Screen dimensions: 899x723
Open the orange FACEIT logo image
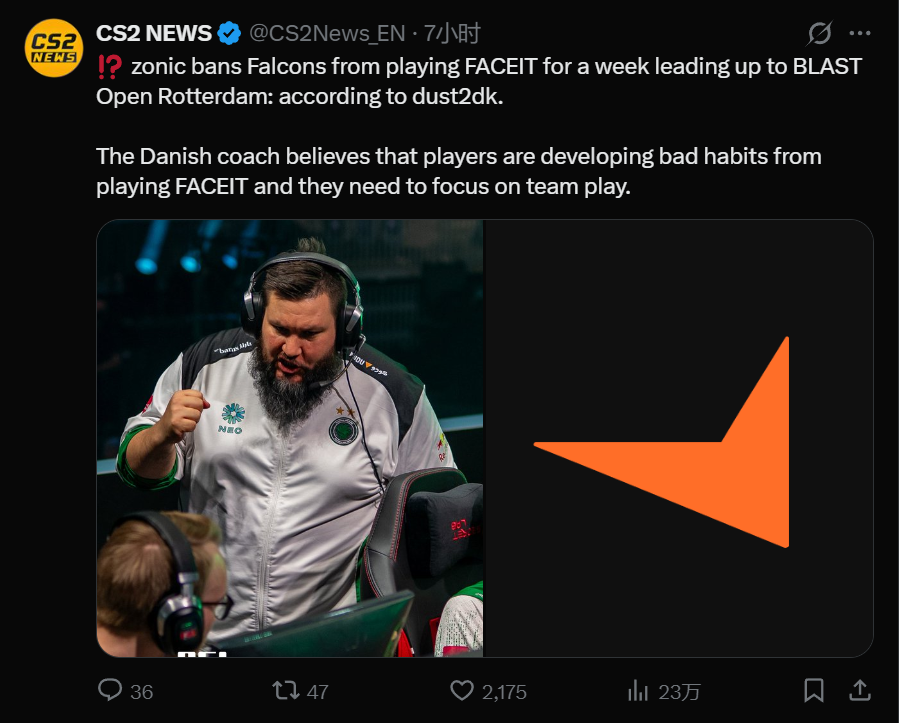[678, 438]
